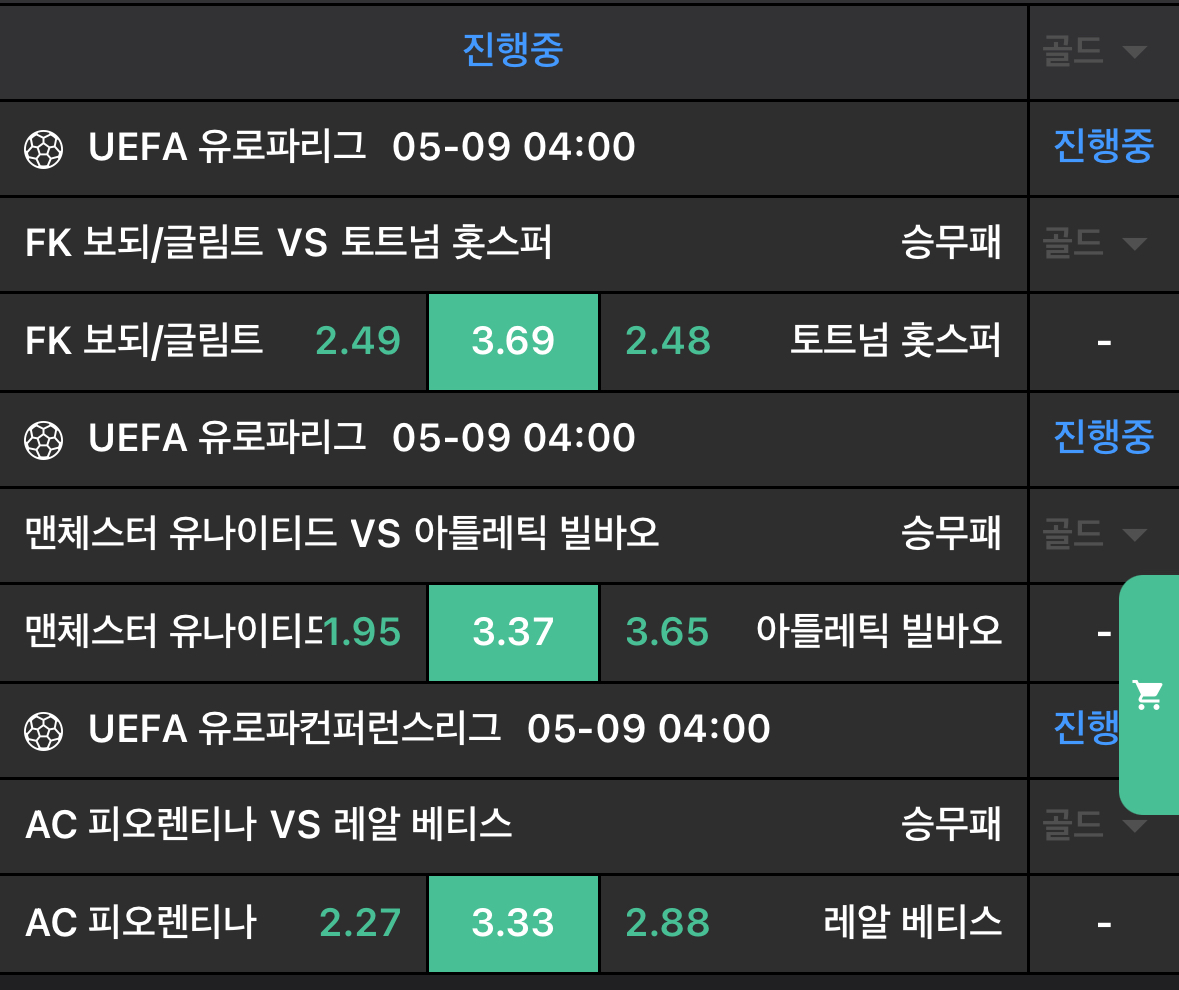Click soccer ball icon for Bodø/Glimt match
Image resolution: width=1179 pixels, height=990 pixels.
tap(43, 149)
